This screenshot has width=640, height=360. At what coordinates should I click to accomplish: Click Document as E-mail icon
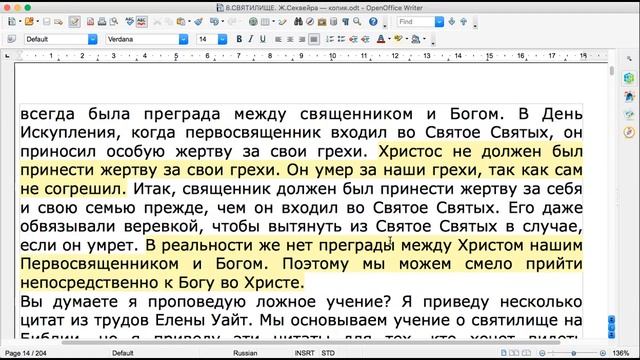coord(59,22)
